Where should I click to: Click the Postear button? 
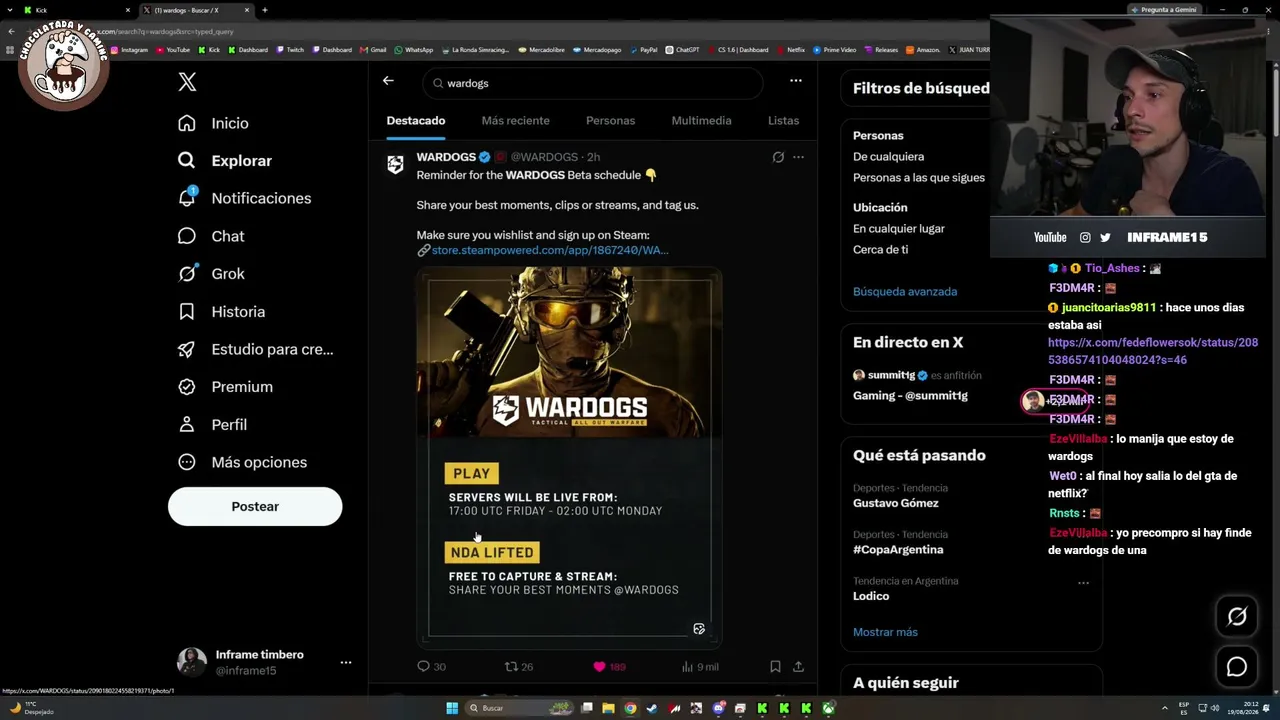coord(255,507)
